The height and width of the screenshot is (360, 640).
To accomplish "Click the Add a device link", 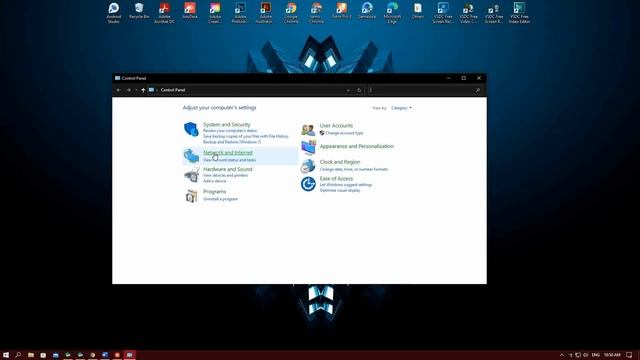I will [x=214, y=181].
